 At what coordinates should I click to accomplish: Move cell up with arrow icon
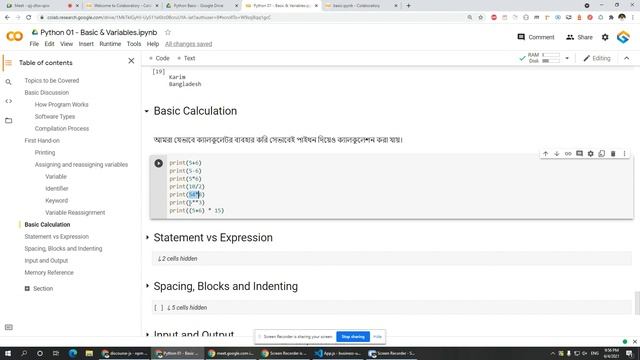tap(545, 154)
